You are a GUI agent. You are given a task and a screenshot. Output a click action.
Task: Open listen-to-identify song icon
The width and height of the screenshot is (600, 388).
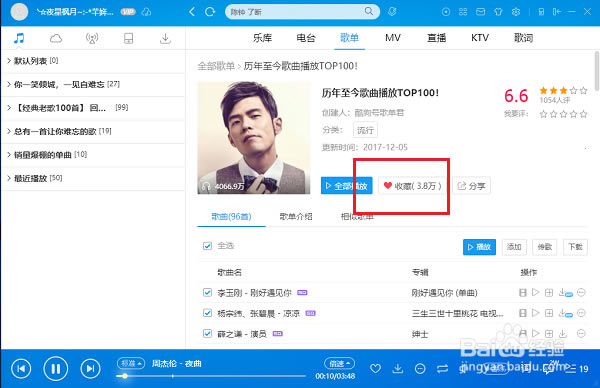click(392, 12)
